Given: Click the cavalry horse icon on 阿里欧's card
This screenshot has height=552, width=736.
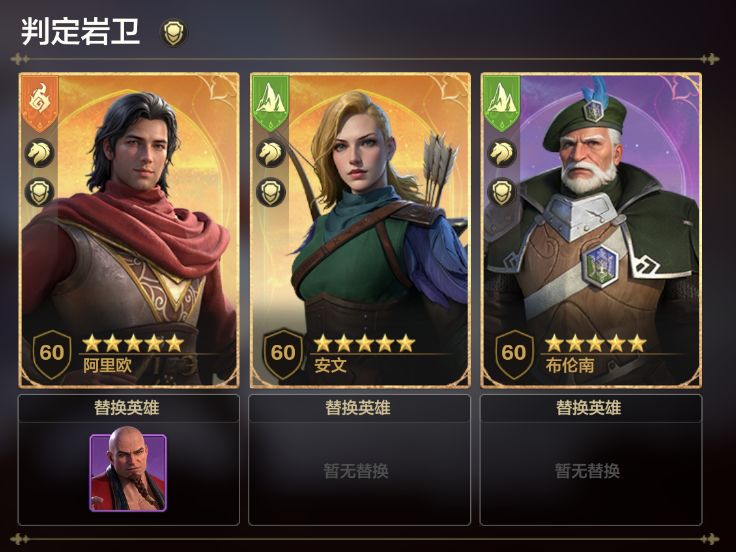Looking at the screenshot, I should pyautogui.click(x=40, y=153).
